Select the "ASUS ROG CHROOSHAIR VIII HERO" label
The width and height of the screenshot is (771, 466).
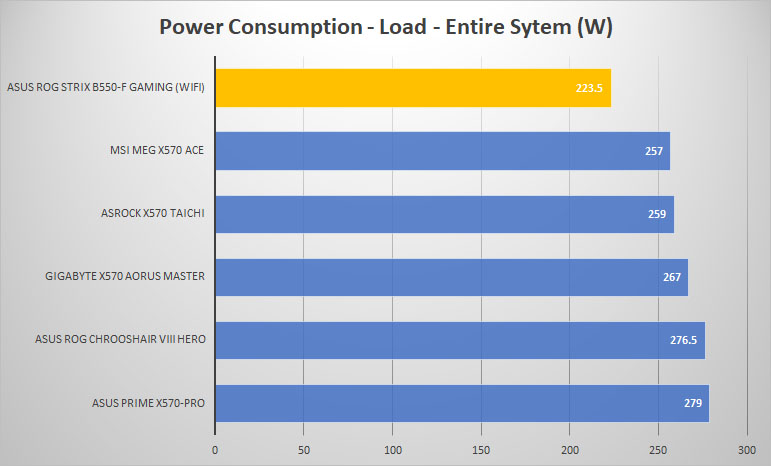coord(120,339)
